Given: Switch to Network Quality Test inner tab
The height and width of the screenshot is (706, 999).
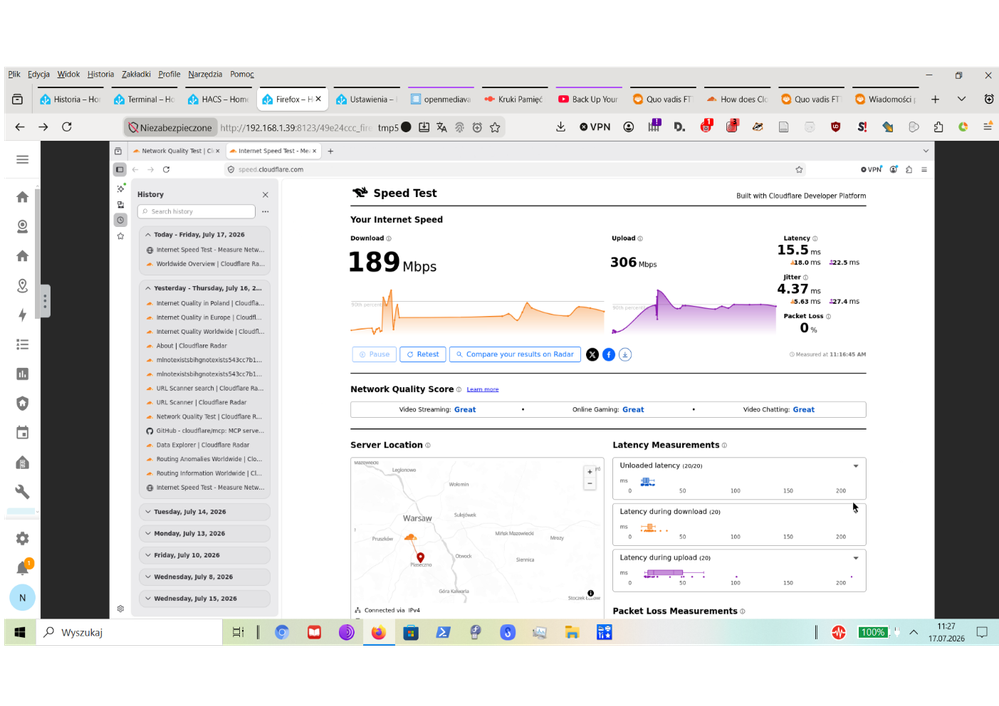Looking at the screenshot, I should tap(176, 151).
